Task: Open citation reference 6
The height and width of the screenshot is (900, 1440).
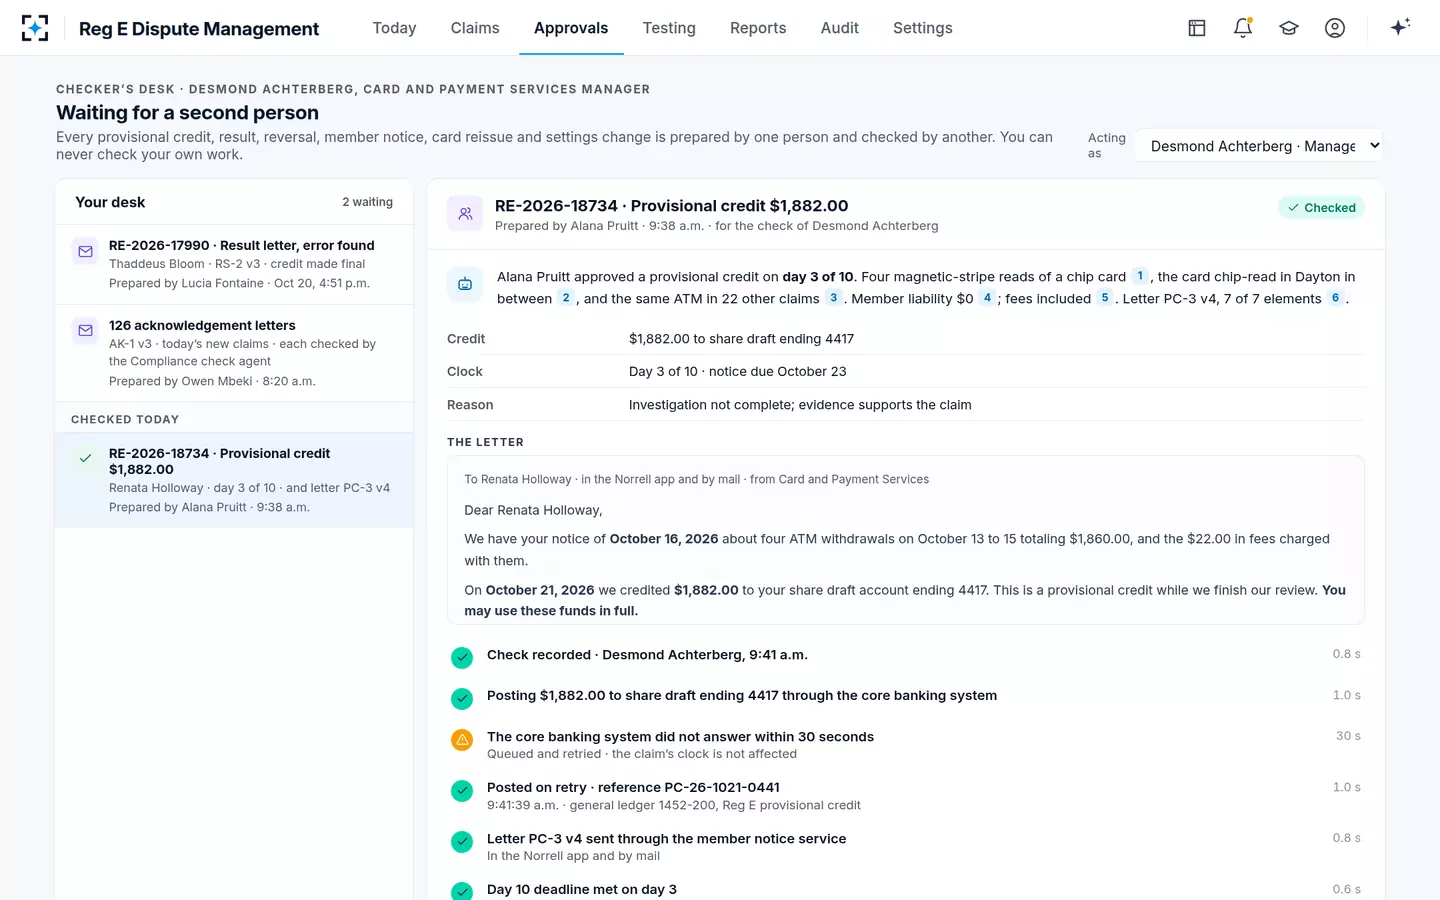Action: [x=1335, y=298]
